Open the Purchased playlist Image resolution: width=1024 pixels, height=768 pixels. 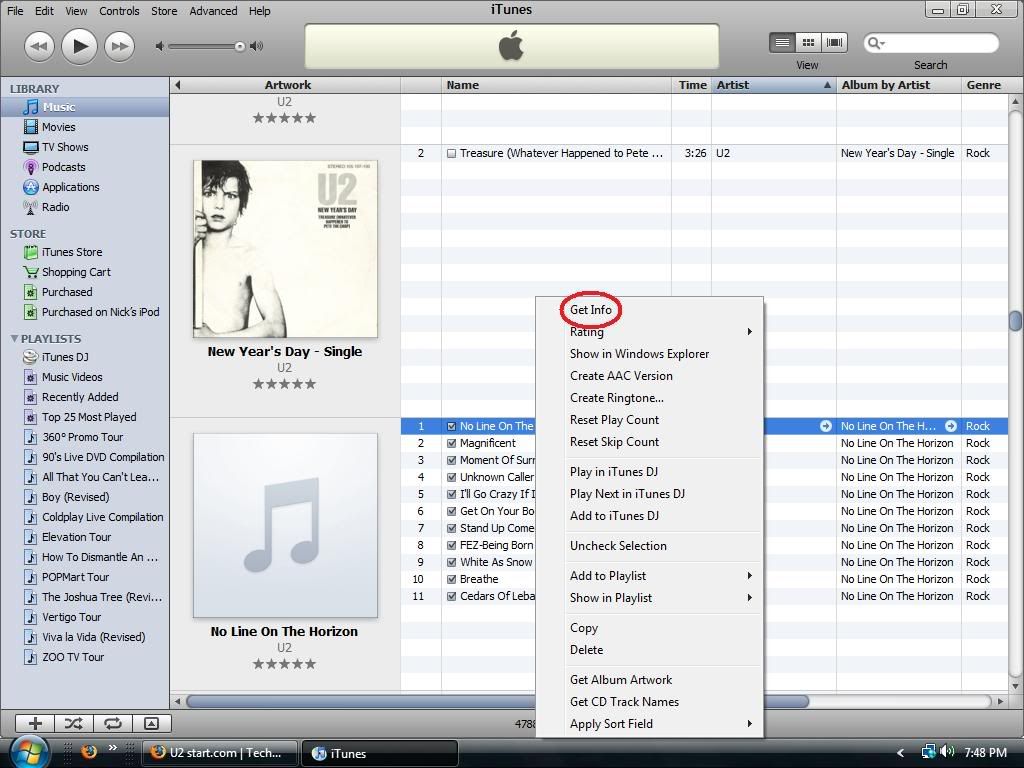point(67,292)
